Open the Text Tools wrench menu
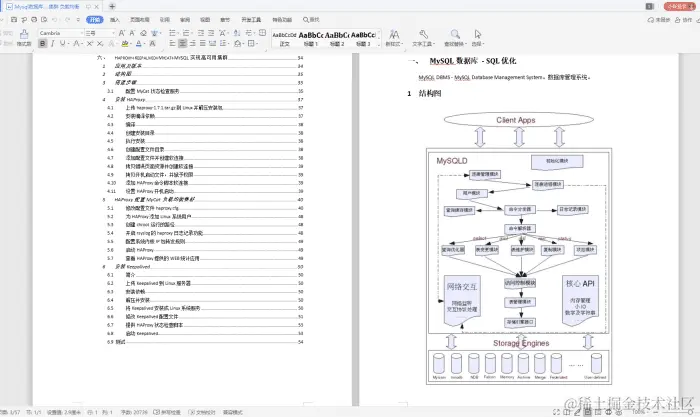 point(423,38)
